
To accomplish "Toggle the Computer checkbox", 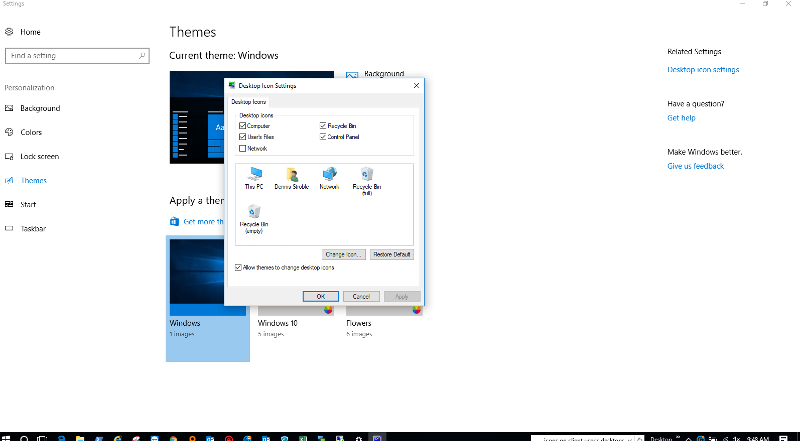I will click(242, 126).
